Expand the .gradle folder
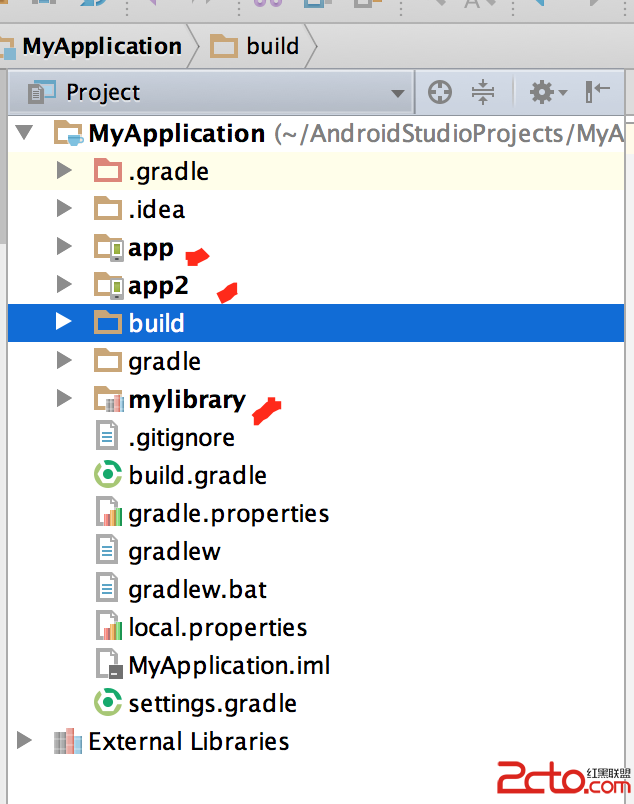Viewport: 634px width, 804px height. tap(65, 171)
